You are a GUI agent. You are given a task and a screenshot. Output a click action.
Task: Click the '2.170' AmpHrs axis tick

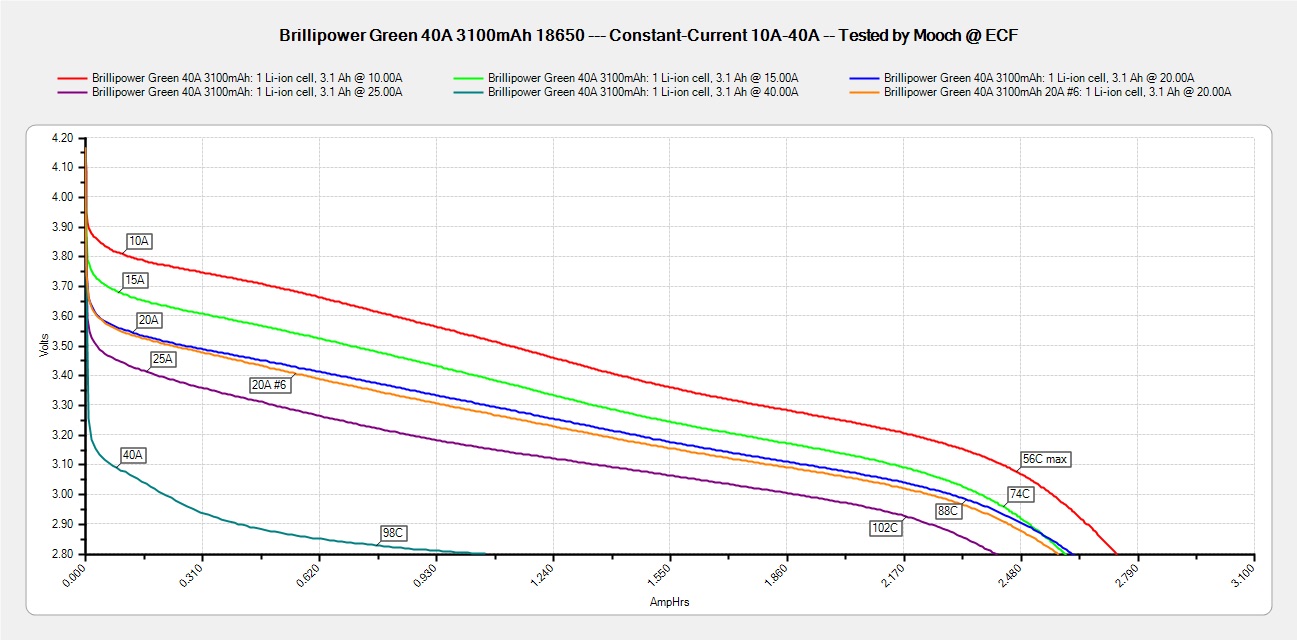[x=894, y=575]
